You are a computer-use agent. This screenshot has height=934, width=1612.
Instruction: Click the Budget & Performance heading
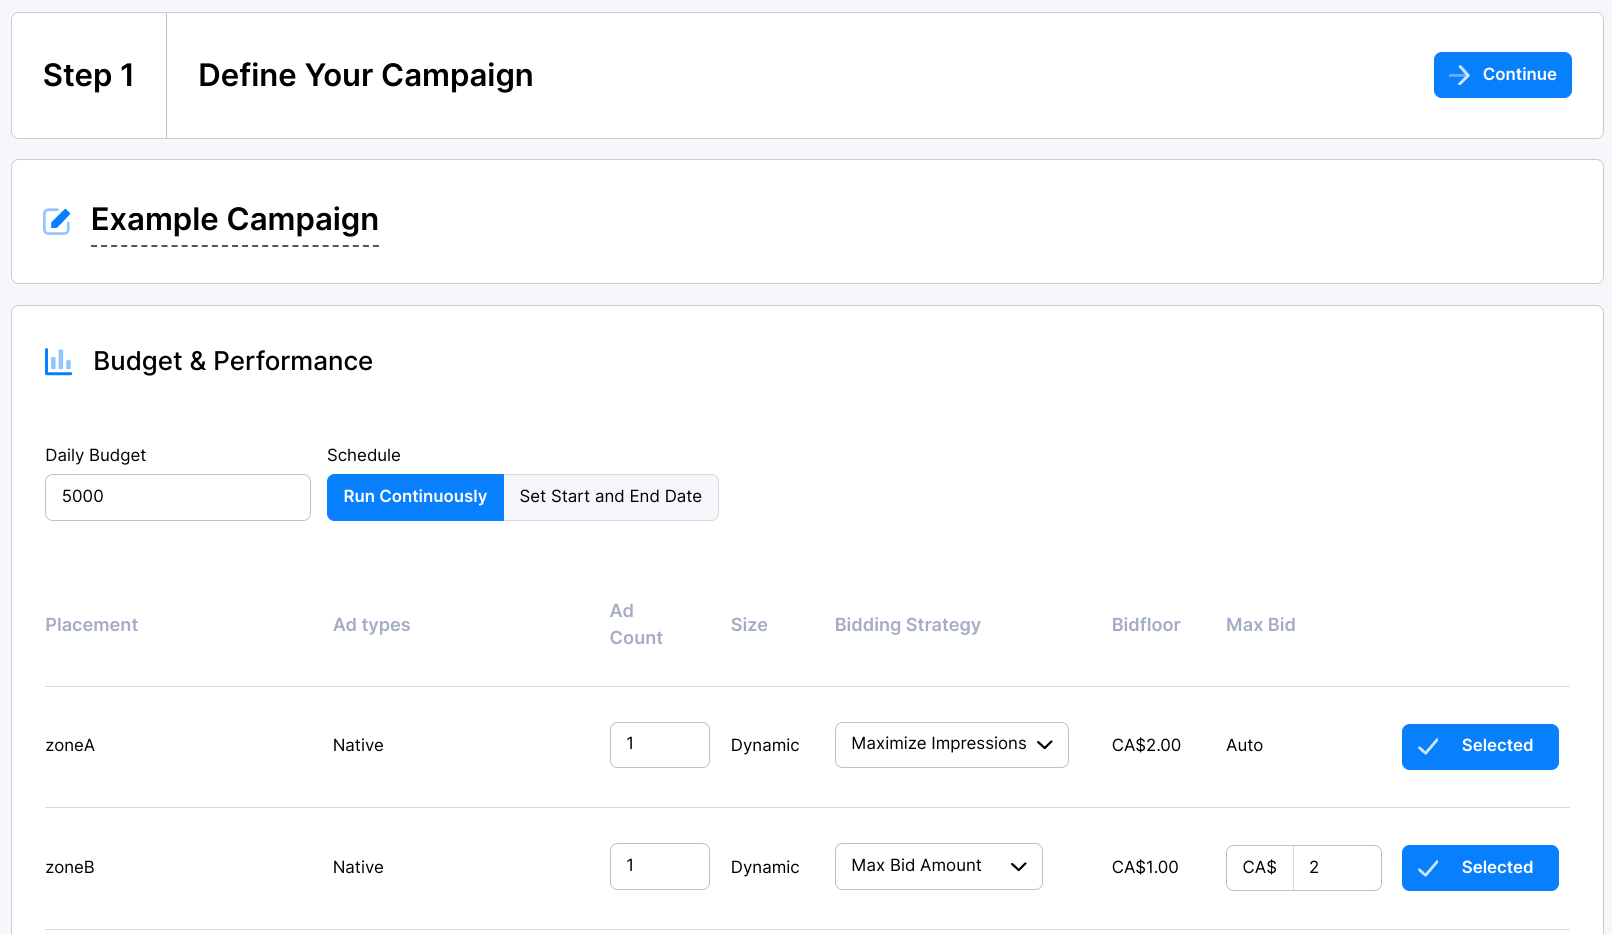(233, 361)
